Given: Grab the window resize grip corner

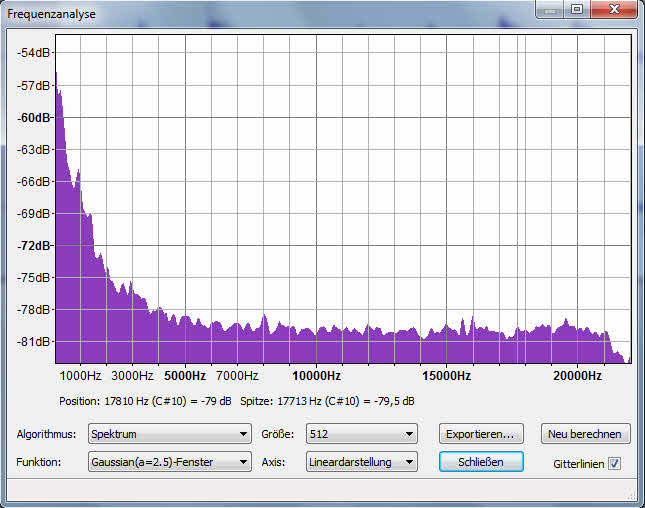Looking at the screenshot, I should pyautogui.click(x=631, y=494).
